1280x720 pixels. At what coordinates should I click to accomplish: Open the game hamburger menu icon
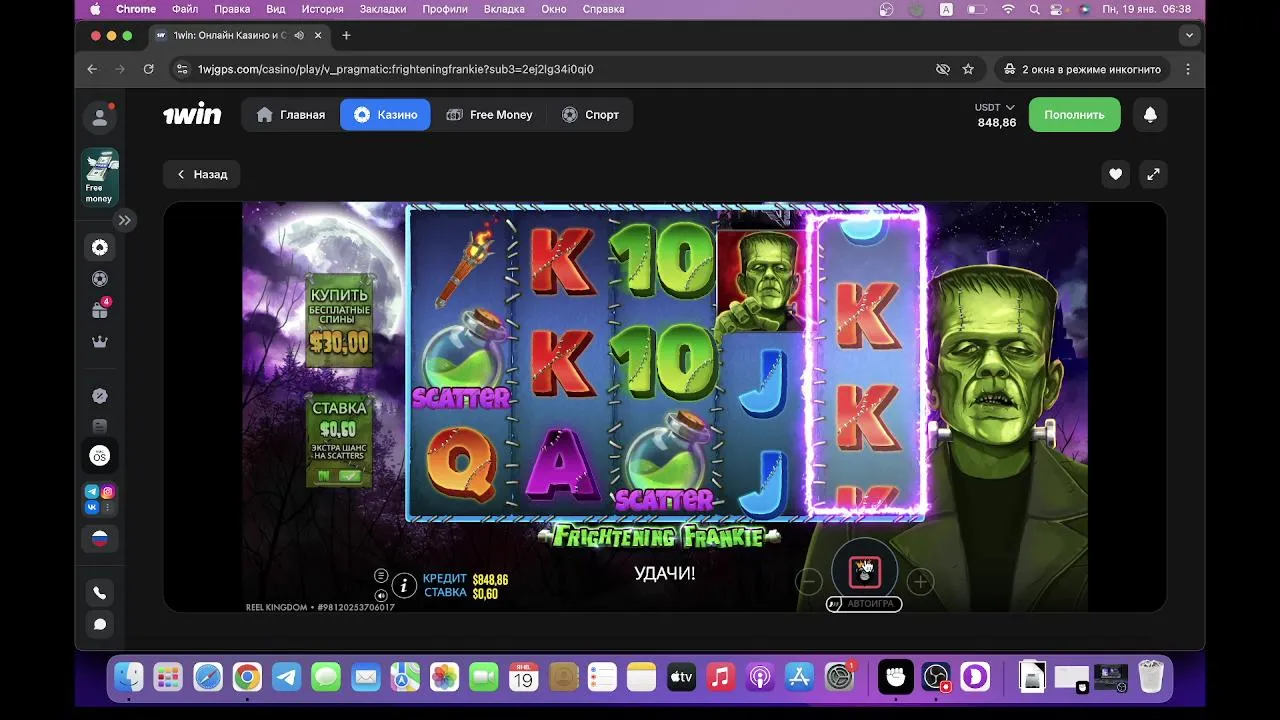(x=381, y=576)
